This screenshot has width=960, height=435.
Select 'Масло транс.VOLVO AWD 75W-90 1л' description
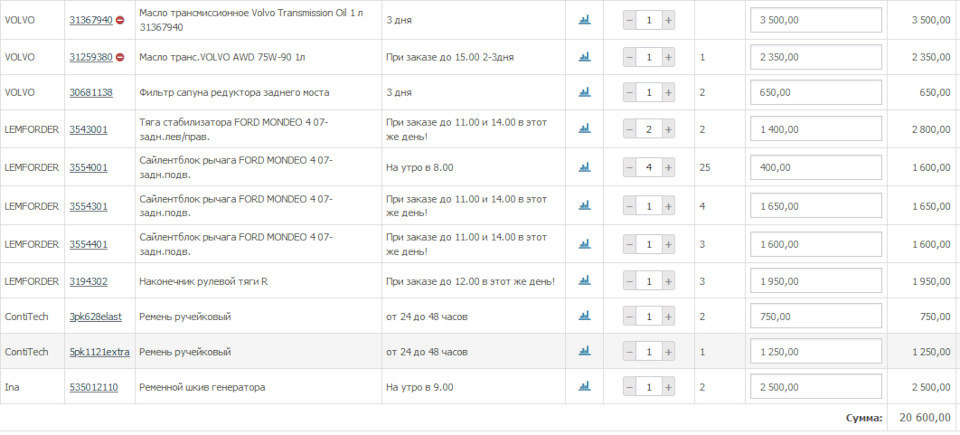(x=223, y=57)
